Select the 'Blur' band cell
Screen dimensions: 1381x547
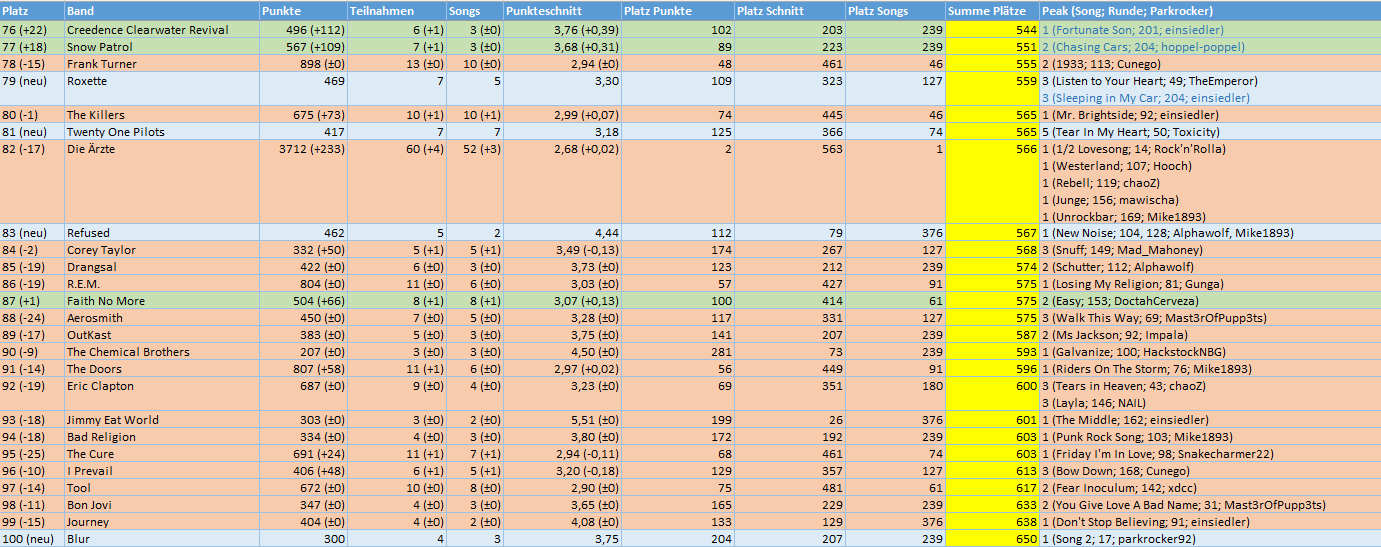click(161, 539)
